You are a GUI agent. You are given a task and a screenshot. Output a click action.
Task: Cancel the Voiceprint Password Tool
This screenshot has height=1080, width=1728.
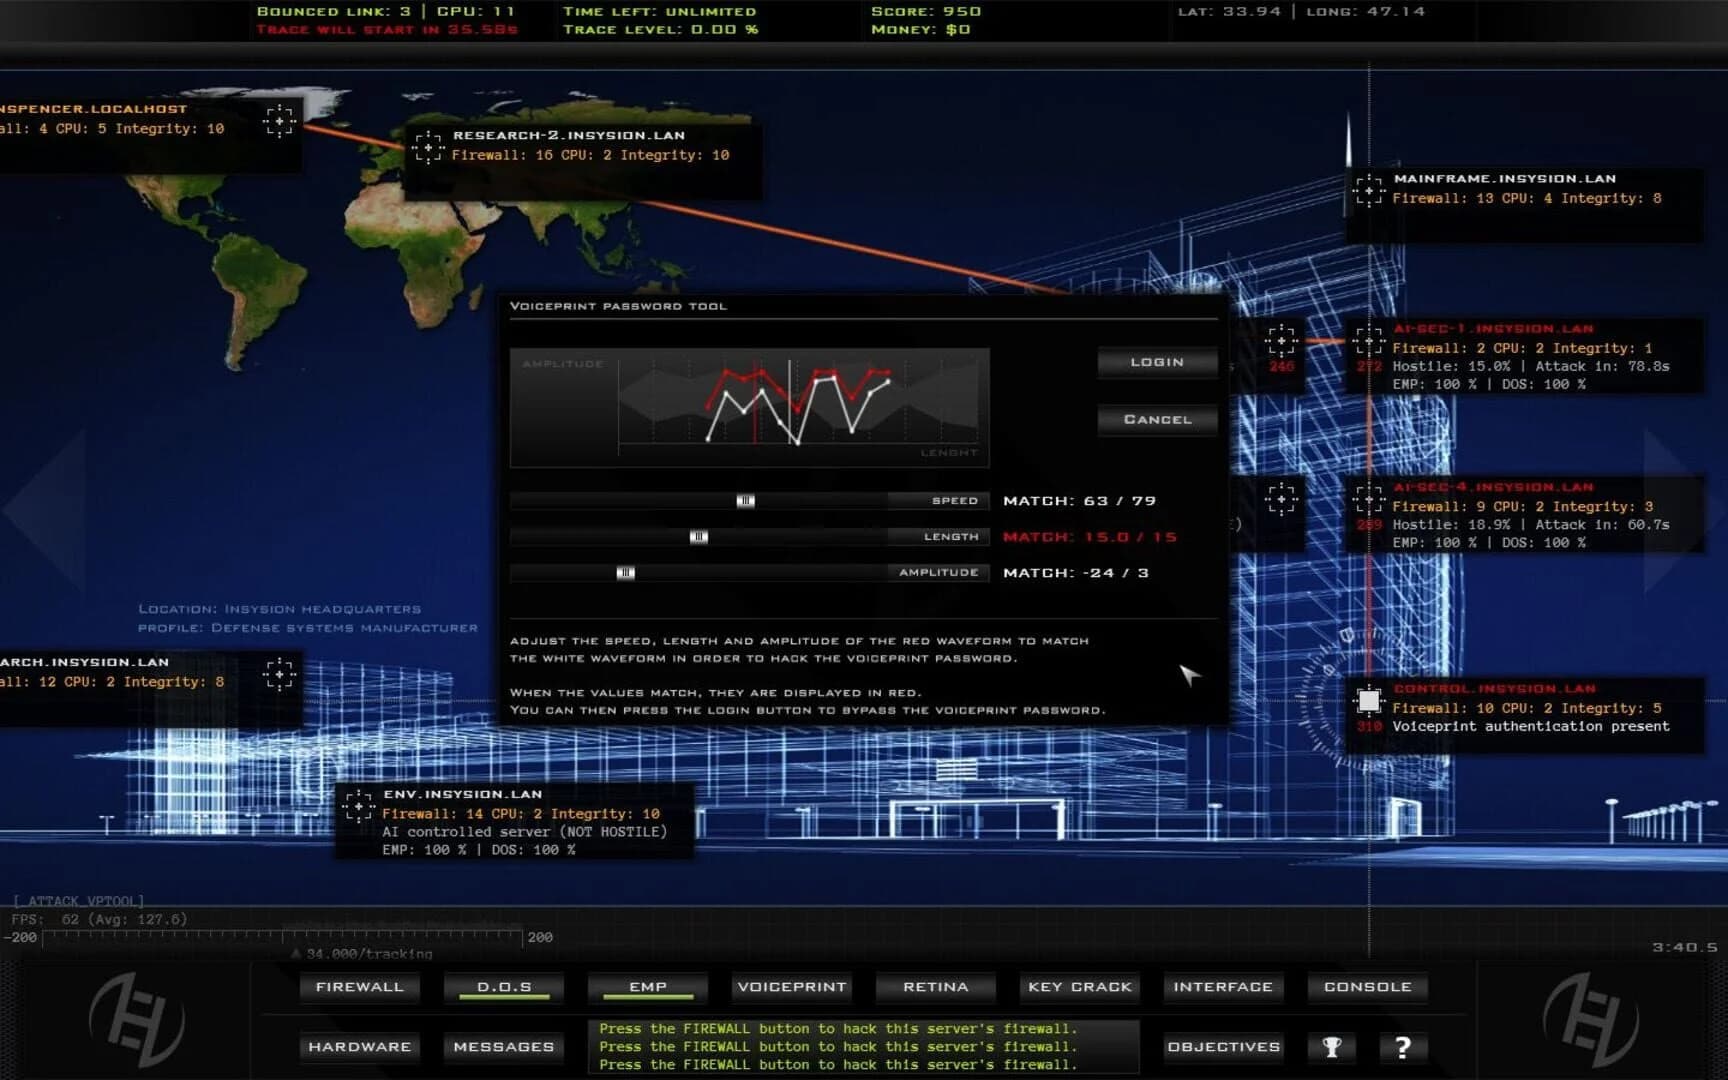1157,419
